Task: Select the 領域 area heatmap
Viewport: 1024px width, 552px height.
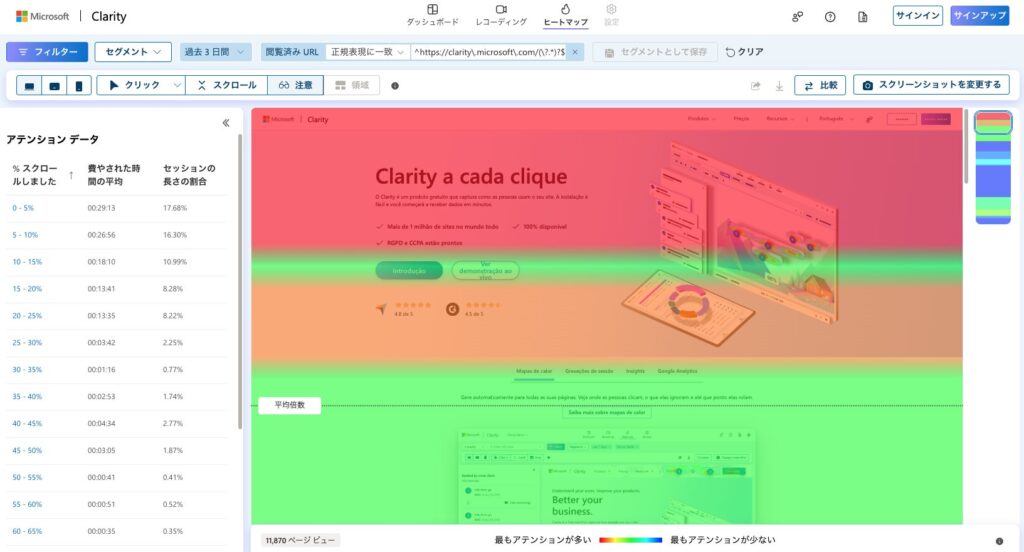Action: [x=352, y=85]
